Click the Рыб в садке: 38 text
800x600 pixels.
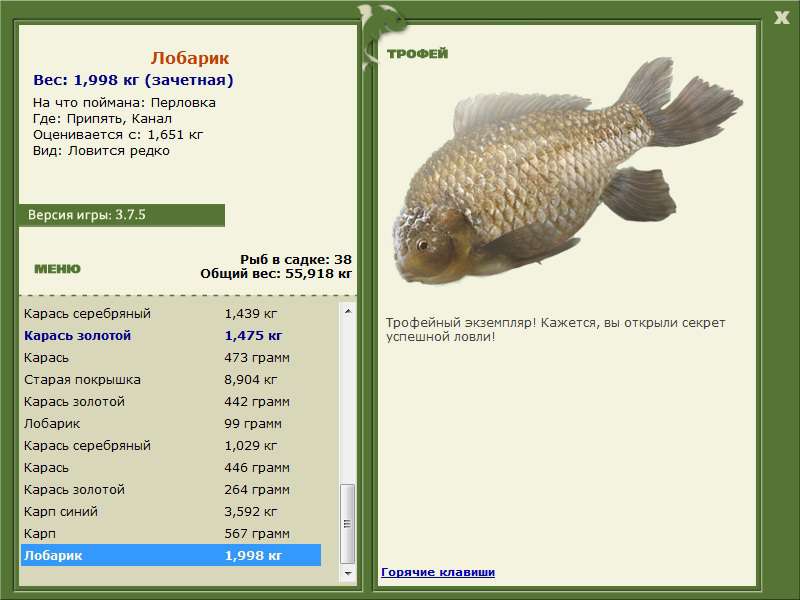click(x=296, y=259)
